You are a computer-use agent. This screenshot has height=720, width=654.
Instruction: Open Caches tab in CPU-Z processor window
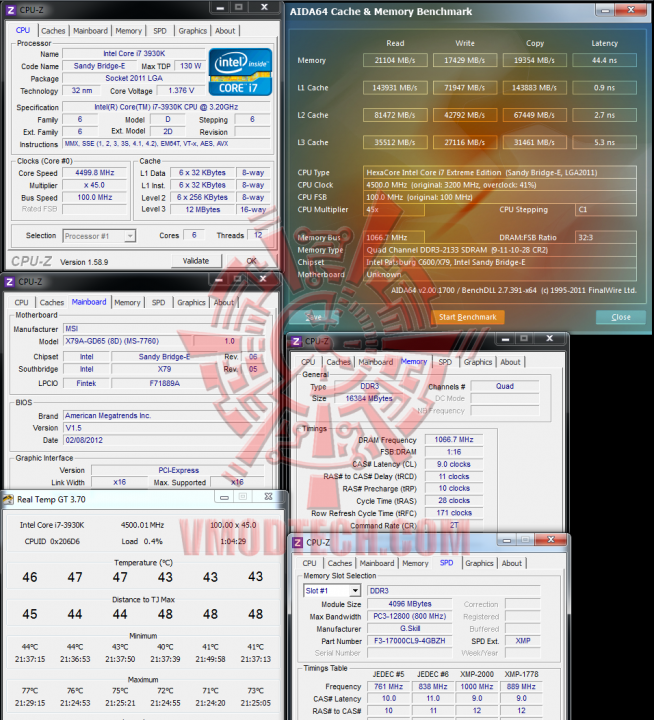coord(53,31)
